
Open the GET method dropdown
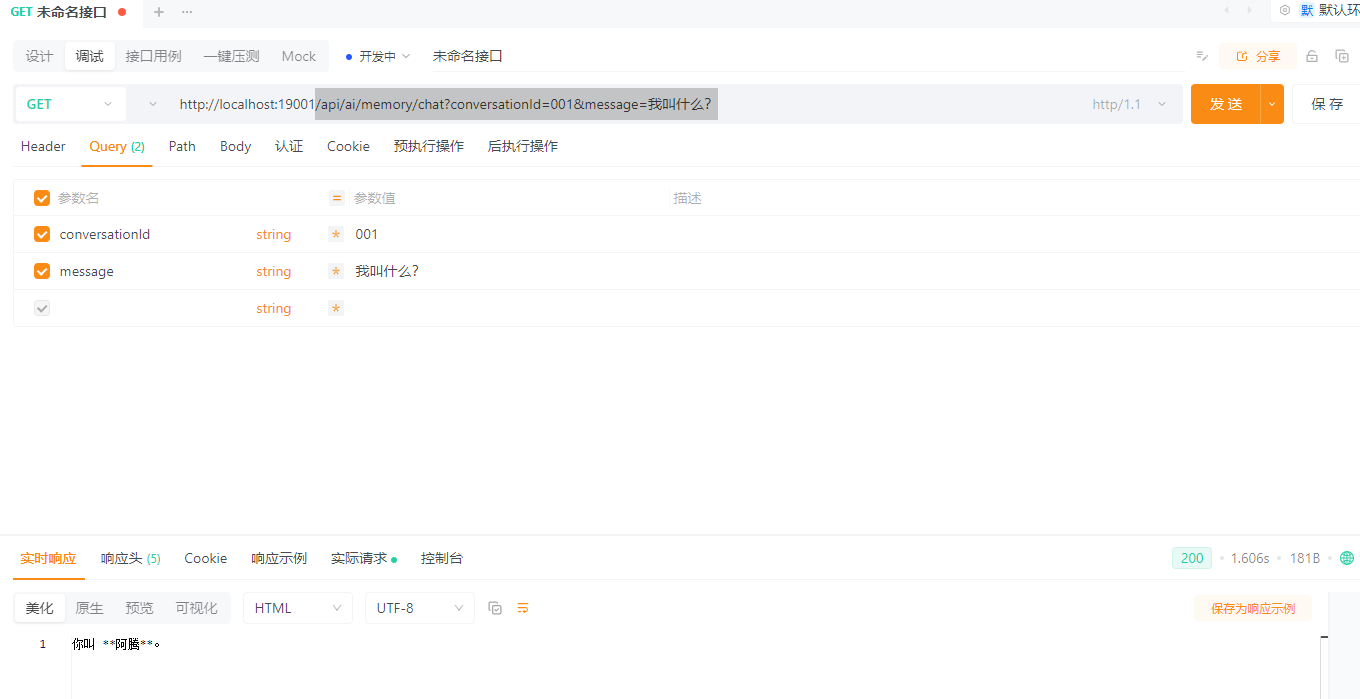70,104
